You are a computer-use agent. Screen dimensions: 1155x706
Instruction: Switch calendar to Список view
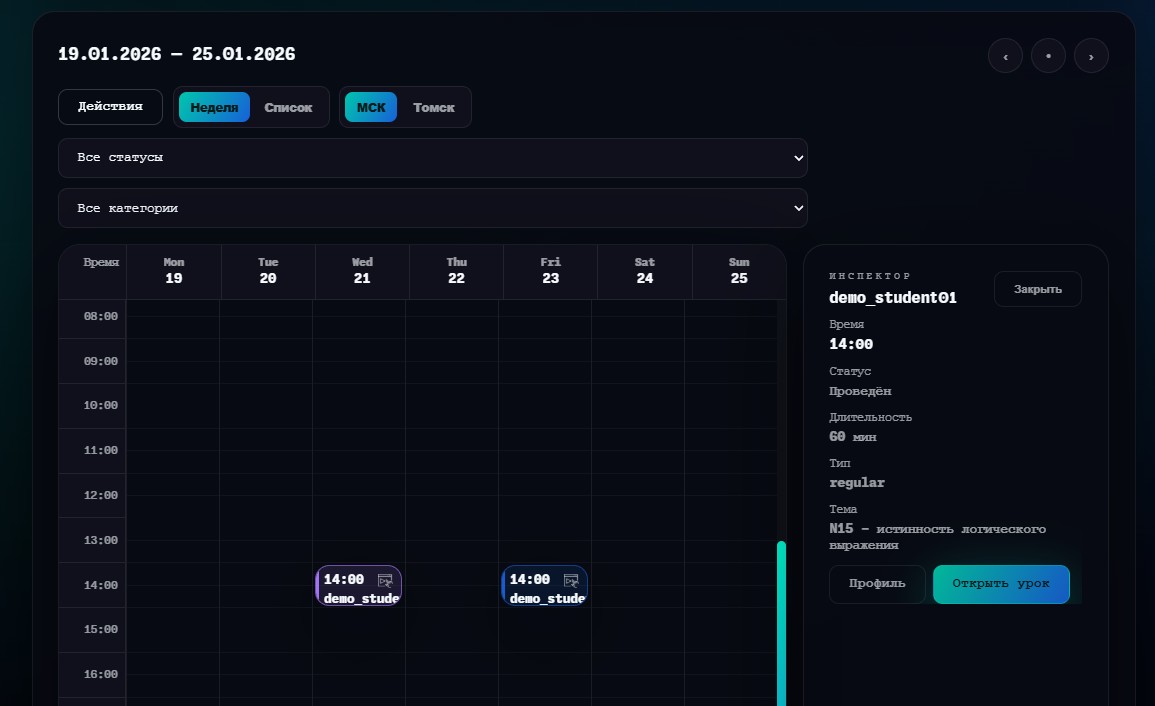(x=288, y=107)
